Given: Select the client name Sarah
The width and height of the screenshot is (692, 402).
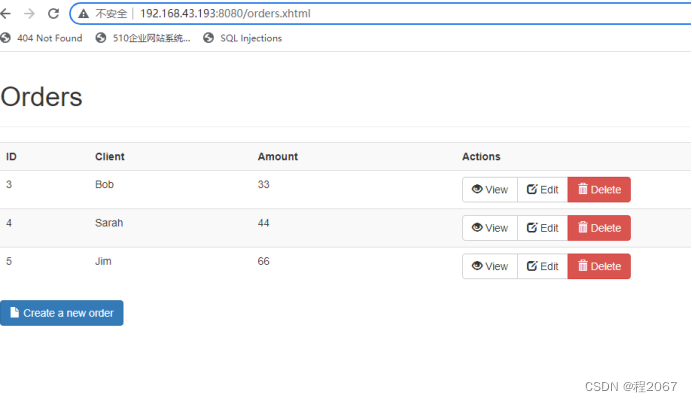Looking at the screenshot, I should coord(109,223).
